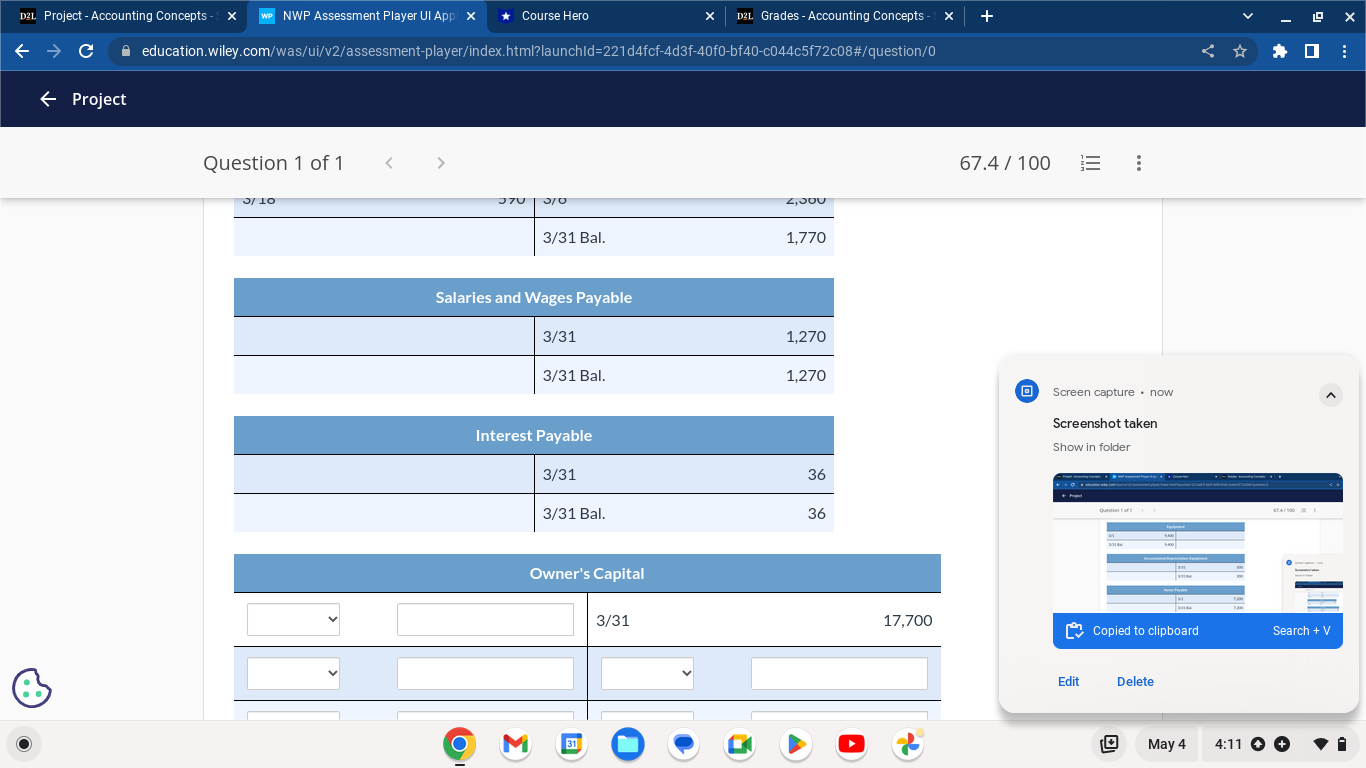The width and height of the screenshot is (1366, 768).
Task: Open the question list icon beside the score
Action: coord(1090,163)
